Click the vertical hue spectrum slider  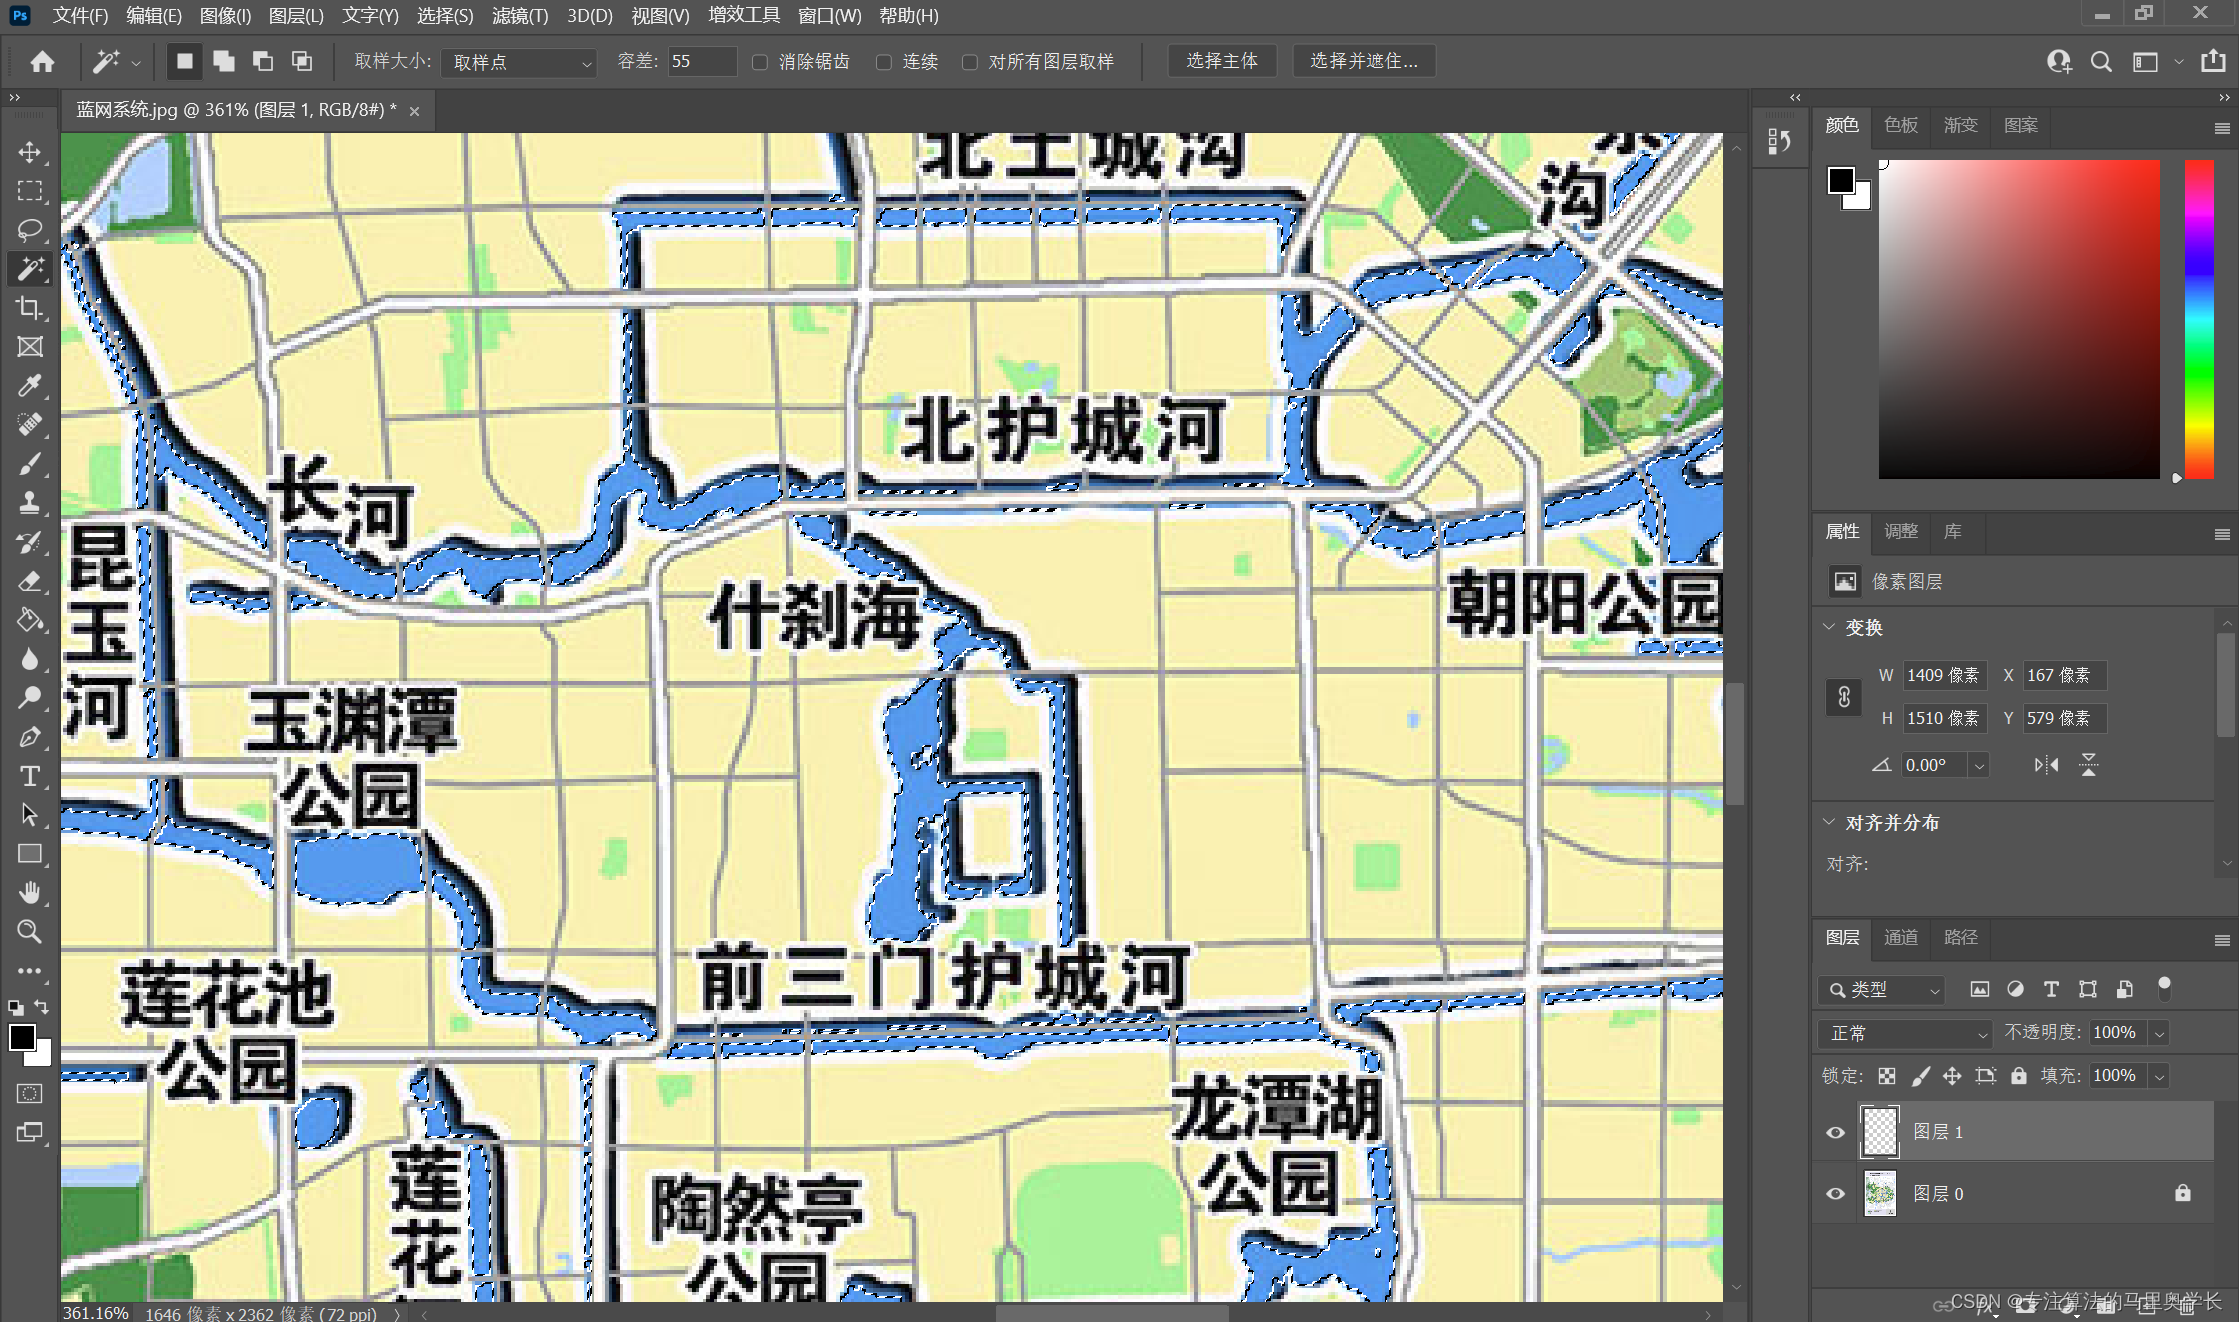coord(2198,318)
